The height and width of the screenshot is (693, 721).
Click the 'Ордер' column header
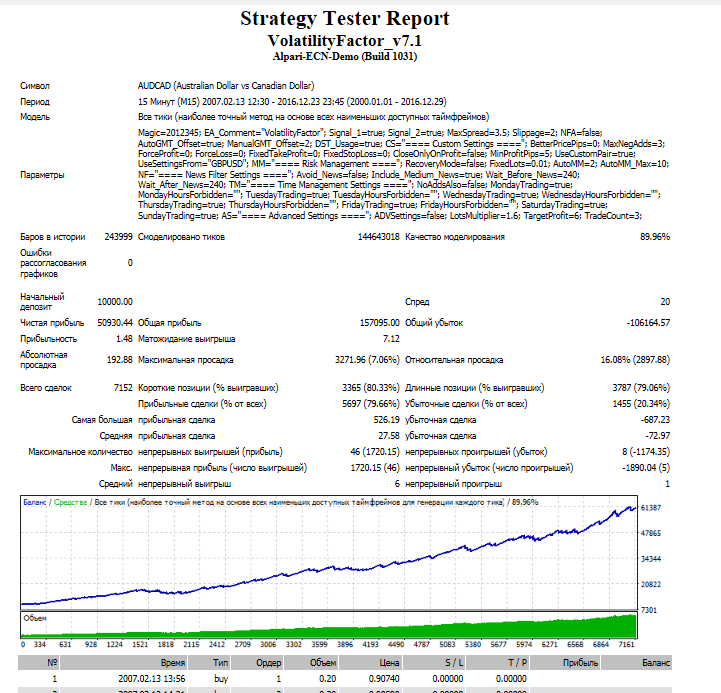[x=269, y=663]
